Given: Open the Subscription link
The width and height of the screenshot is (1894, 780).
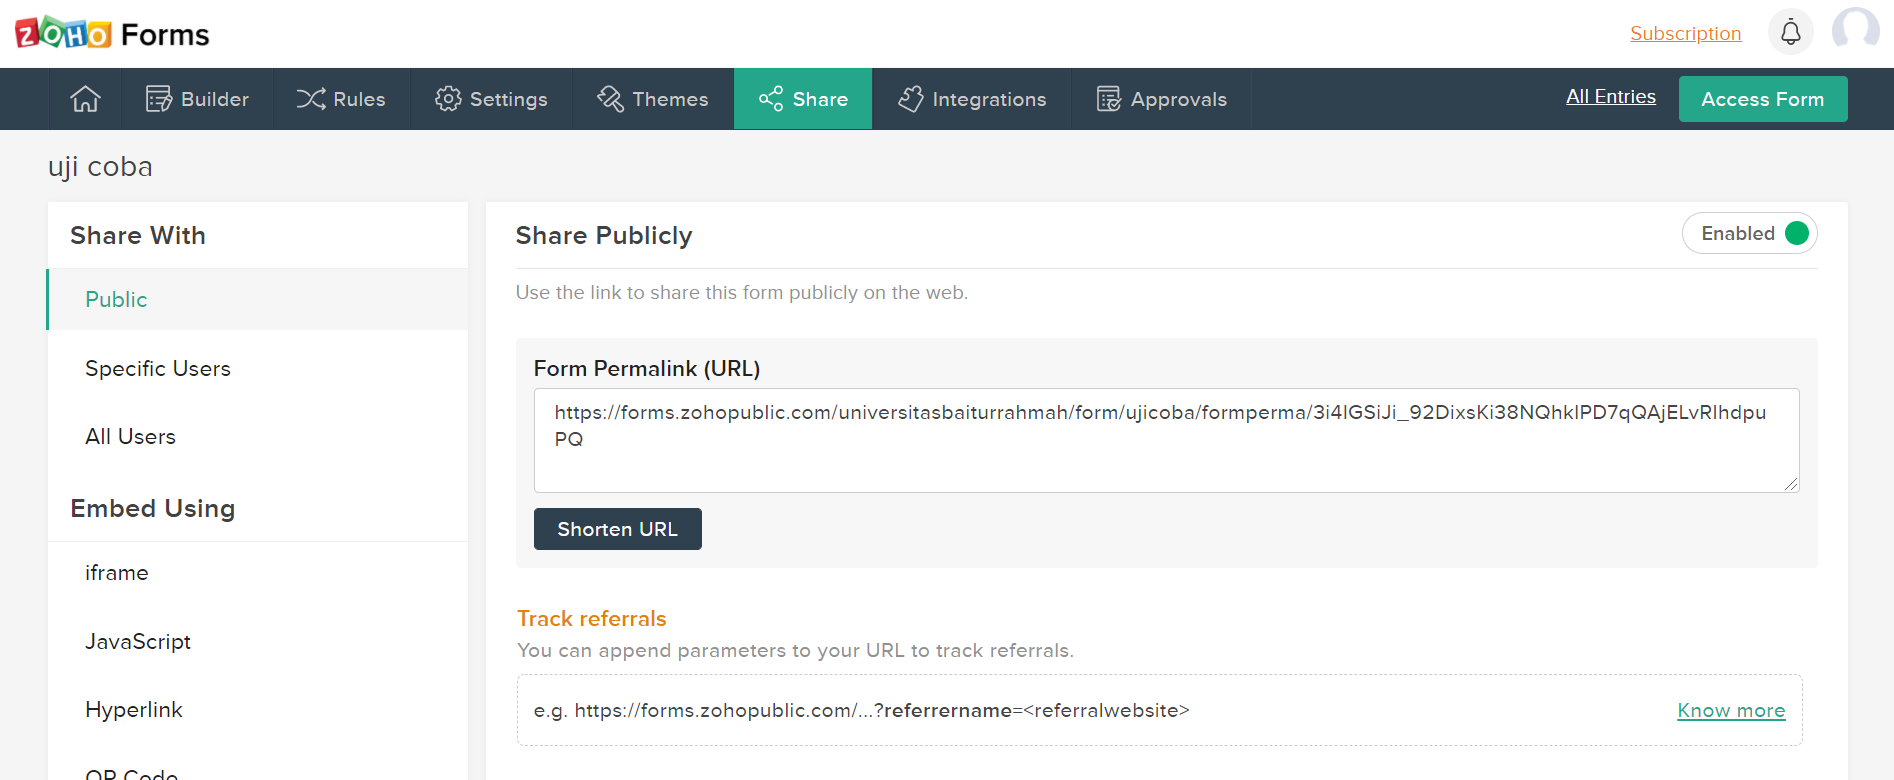Looking at the screenshot, I should coord(1685,33).
